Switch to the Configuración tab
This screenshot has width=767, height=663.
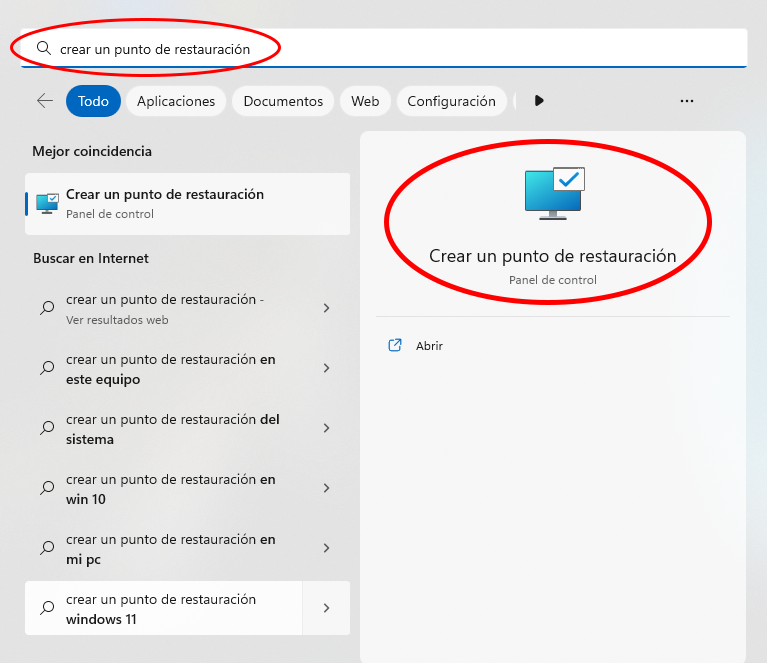[451, 101]
